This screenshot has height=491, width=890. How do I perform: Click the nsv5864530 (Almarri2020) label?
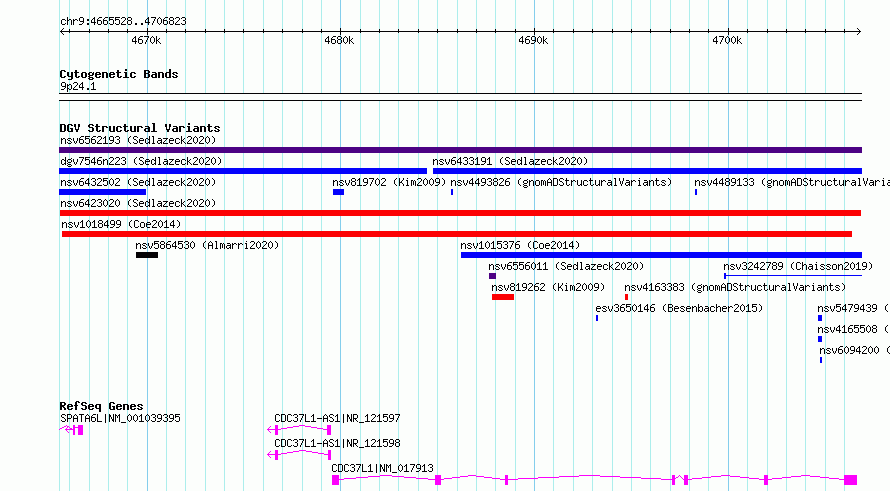pyautogui.click(x=207, y=245)
